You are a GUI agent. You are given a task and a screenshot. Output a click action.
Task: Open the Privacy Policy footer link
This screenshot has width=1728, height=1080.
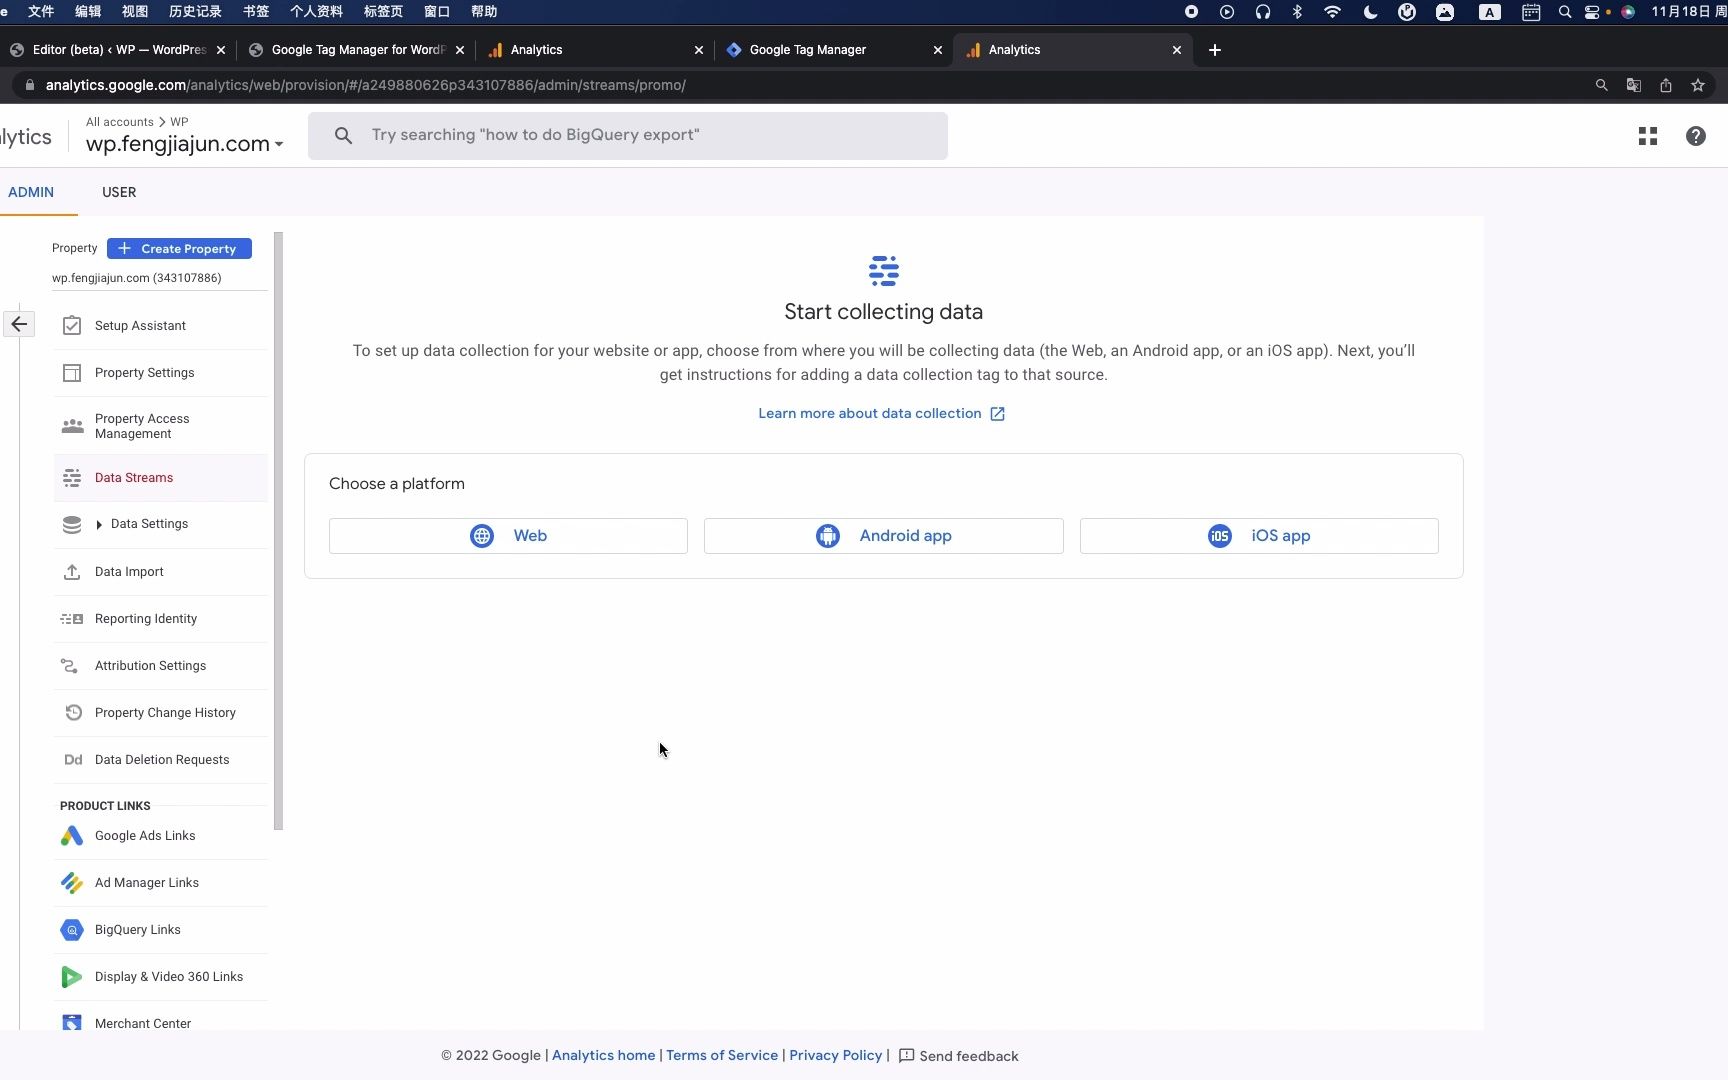[835, 1056]
